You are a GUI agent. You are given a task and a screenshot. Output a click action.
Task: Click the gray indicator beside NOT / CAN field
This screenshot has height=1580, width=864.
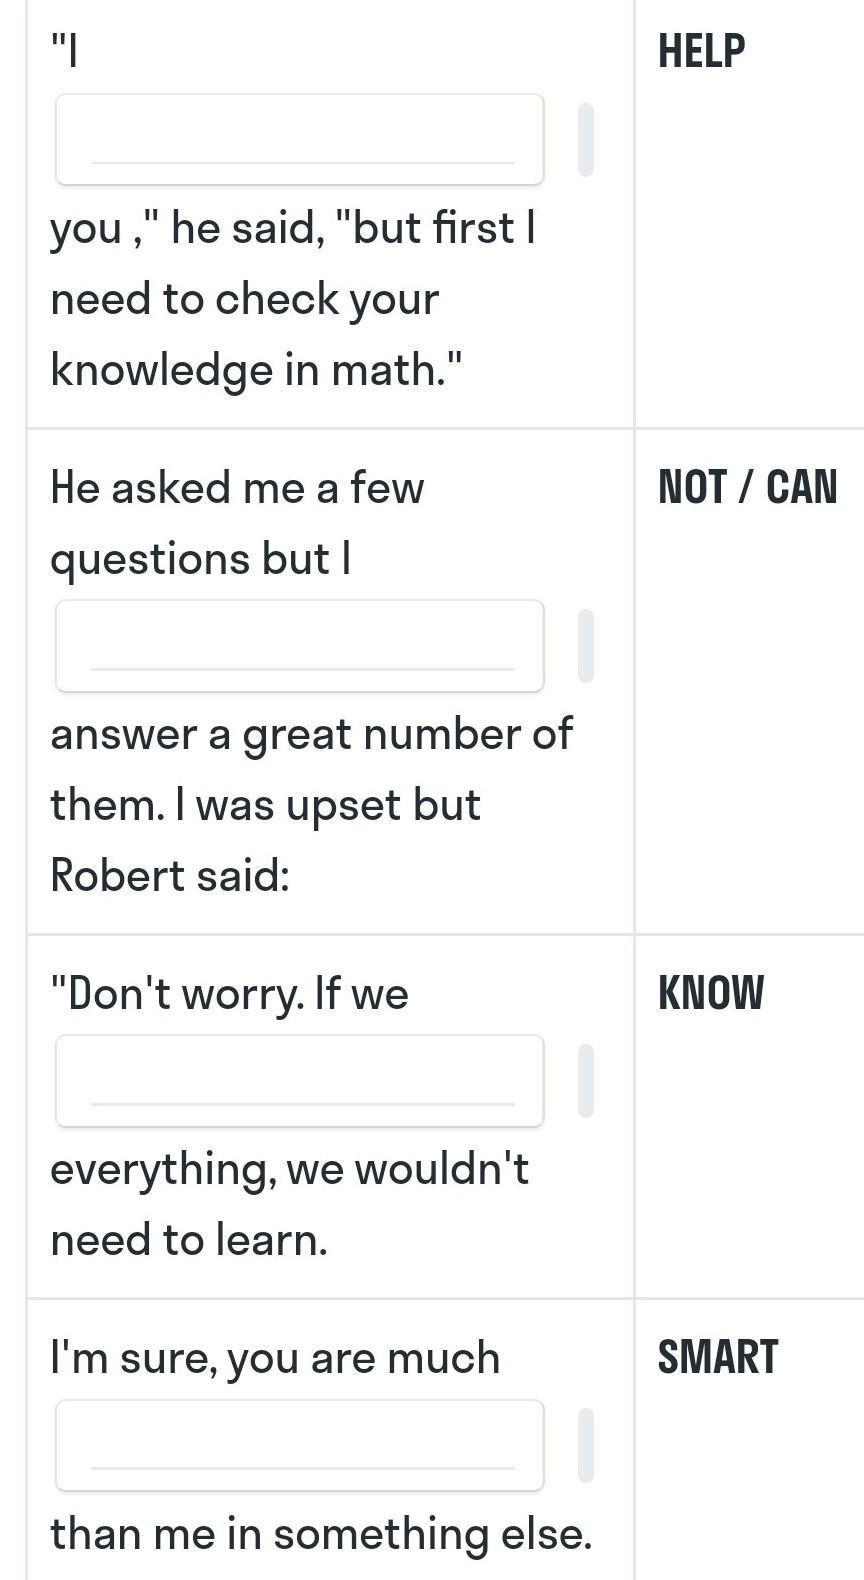(586, 645)
